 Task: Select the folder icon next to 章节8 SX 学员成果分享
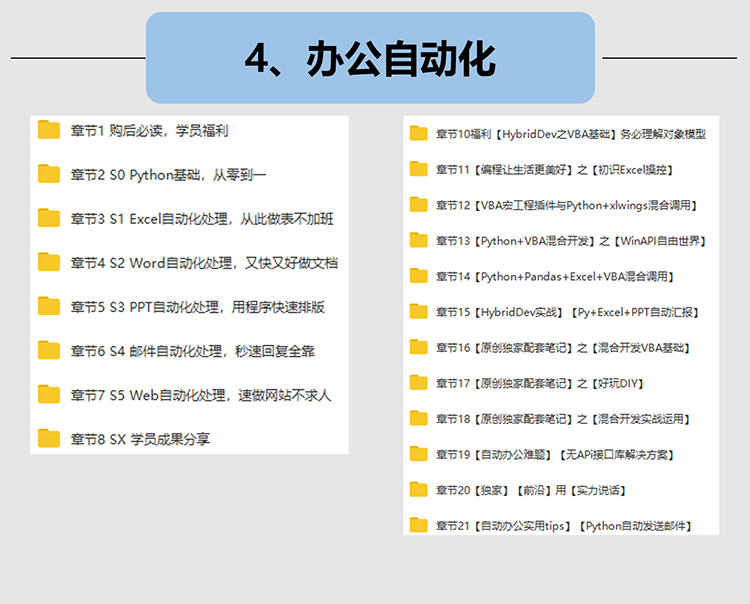pos(49,439)
